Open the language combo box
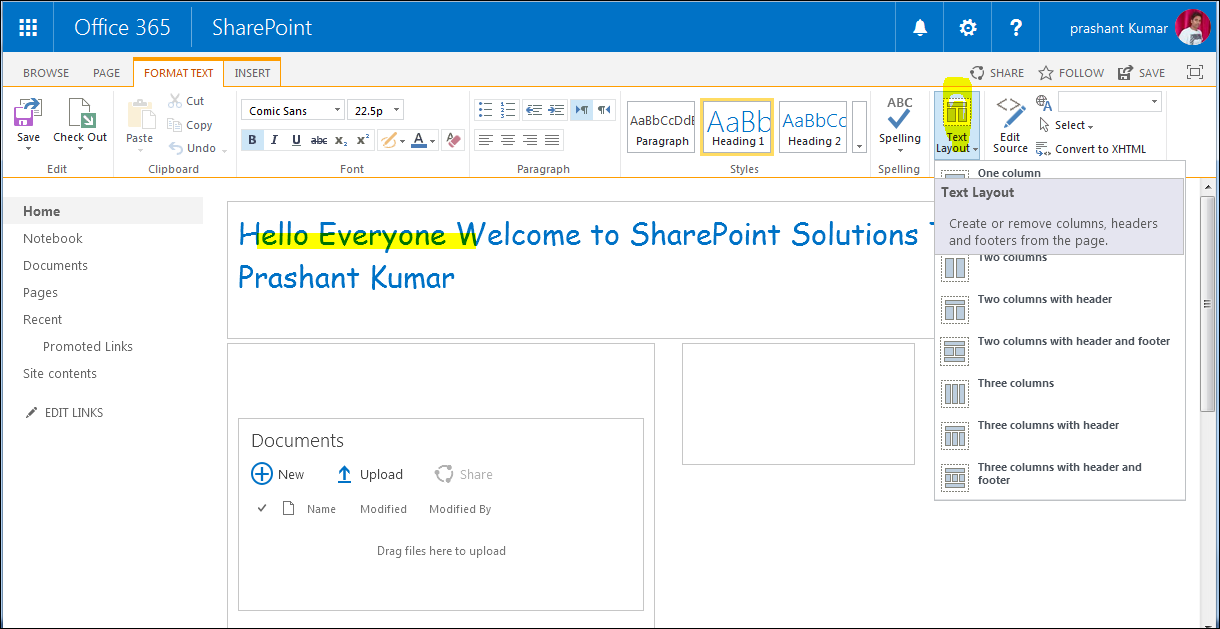 (1110, 101)
